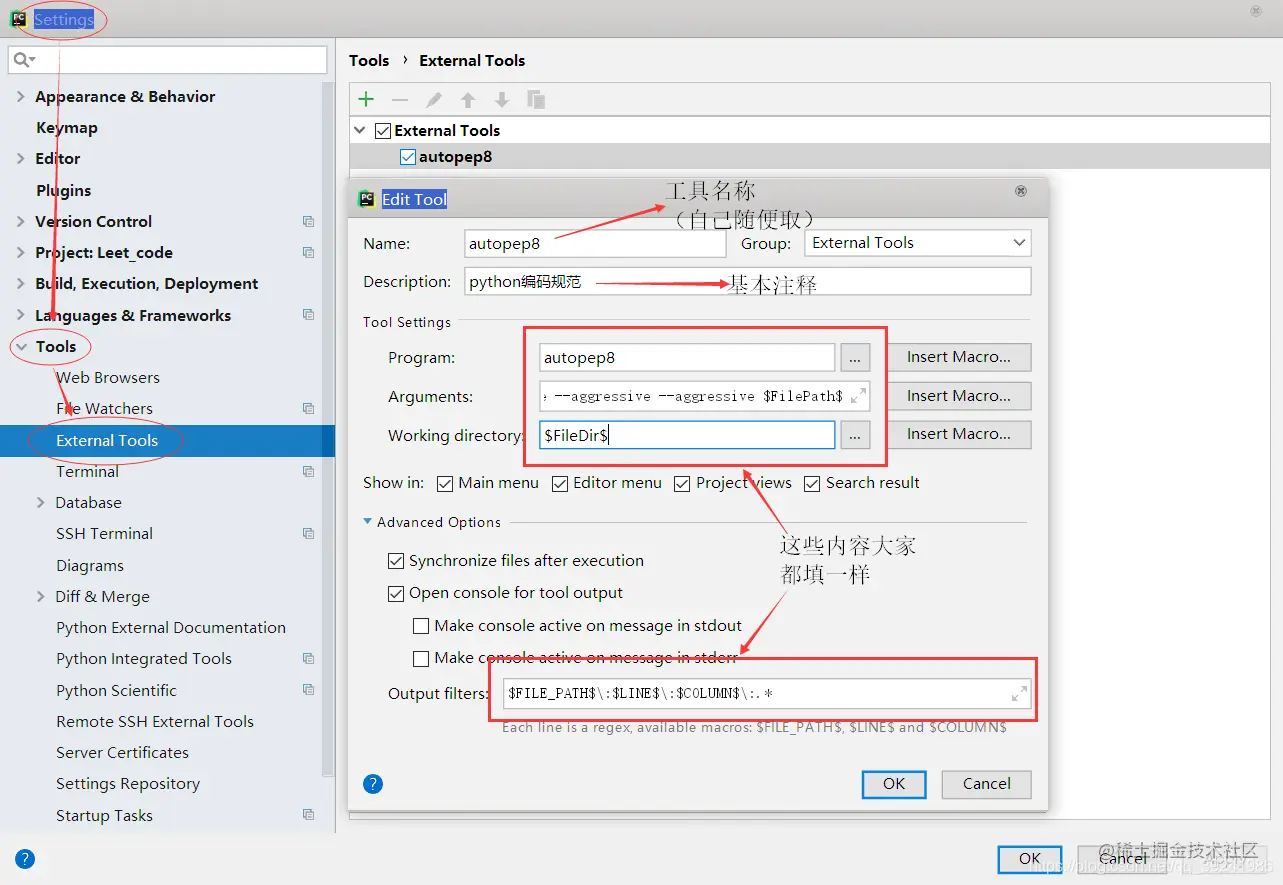Expand Appearance & Behavior settings
1283x885 pixels.
tap(21, 97)
